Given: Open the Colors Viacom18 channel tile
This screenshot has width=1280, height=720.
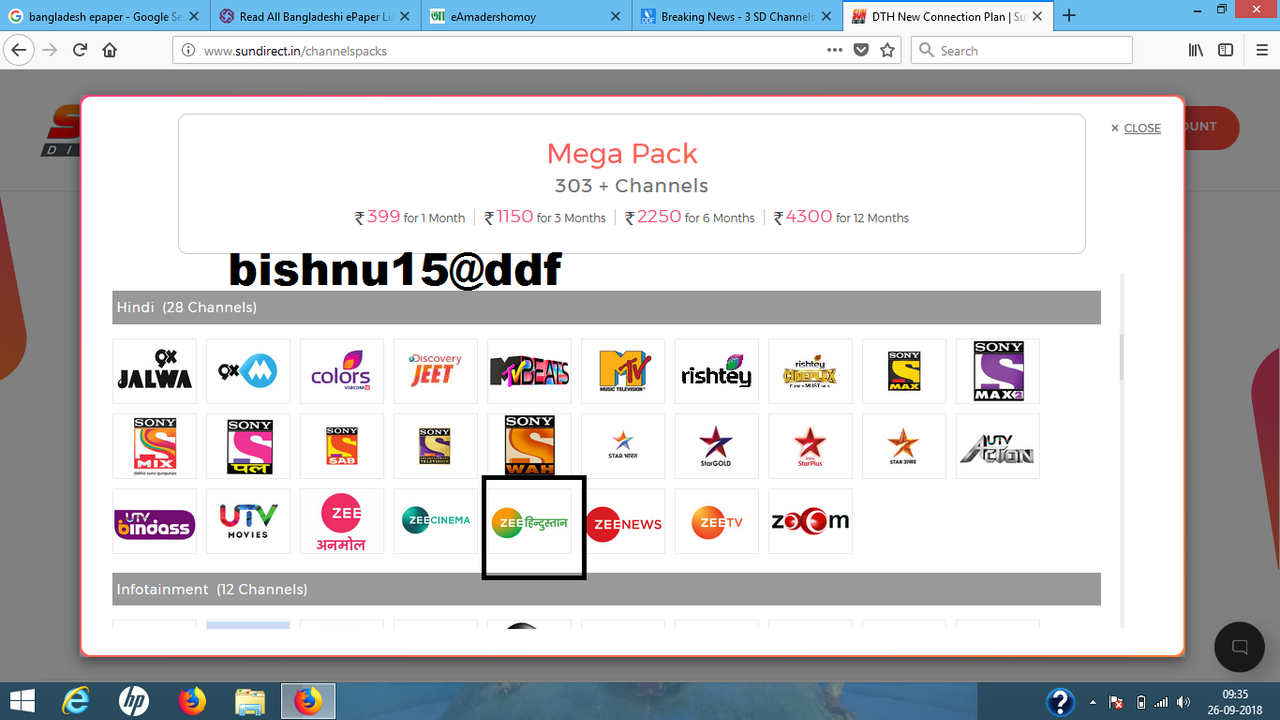Looking at the screenshot, I should tap(342, 371).
